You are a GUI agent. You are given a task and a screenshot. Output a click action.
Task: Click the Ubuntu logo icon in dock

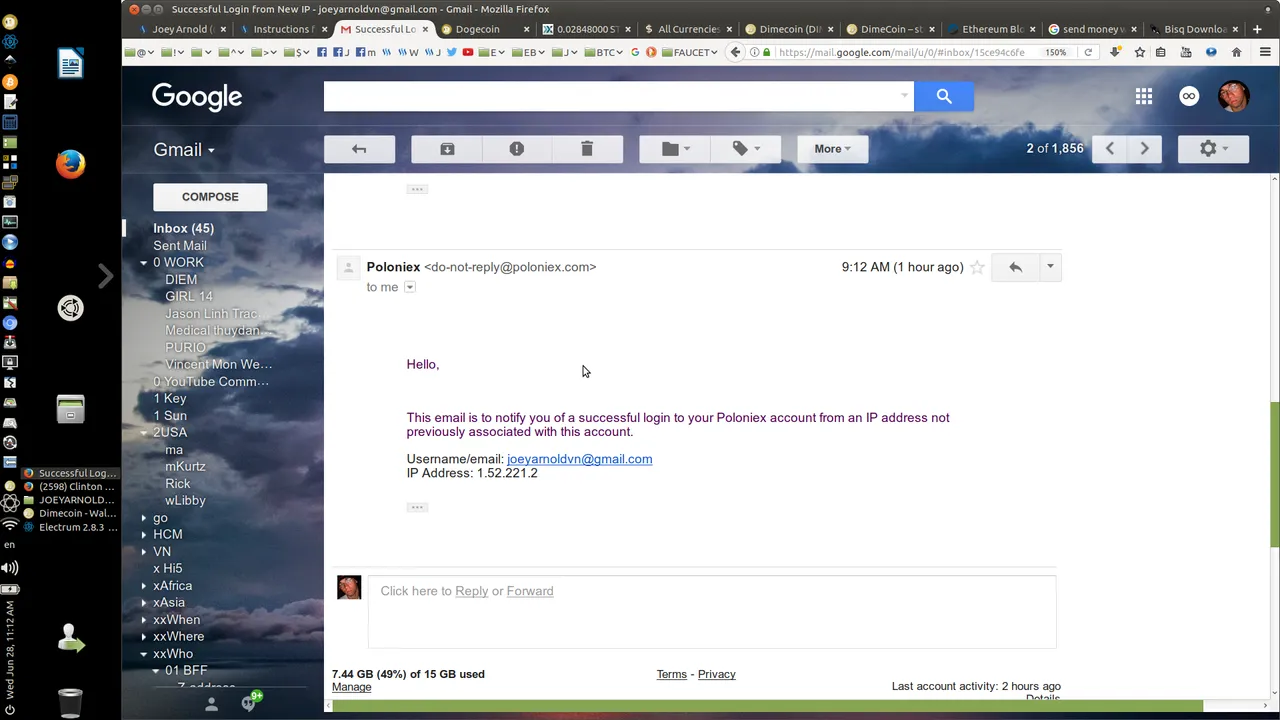70,308
